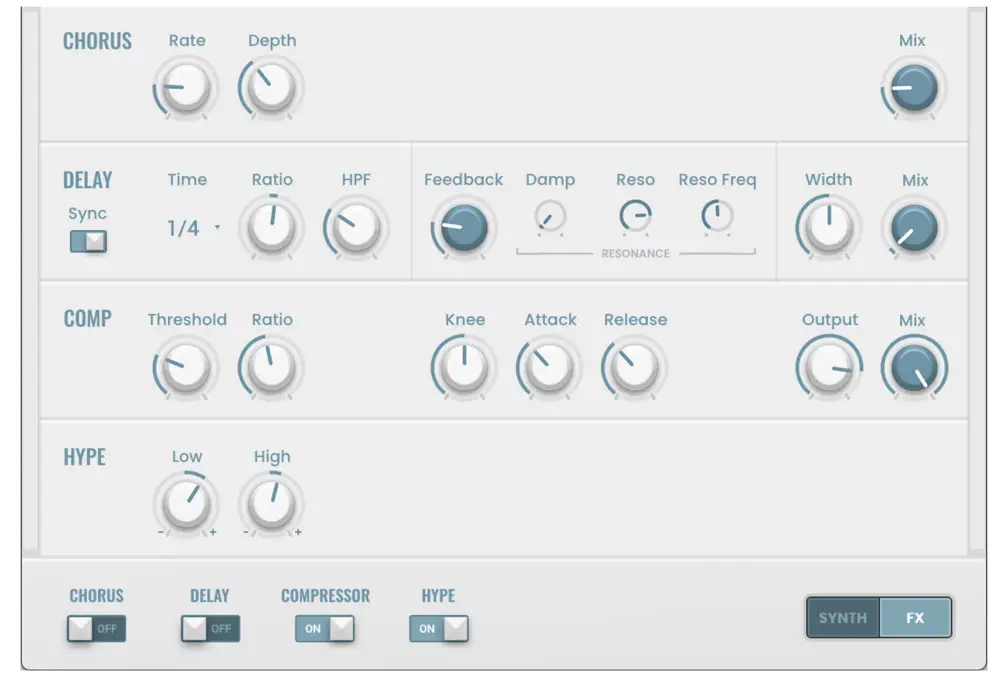This screenshot has height=683, width=993.
Task: Click the Delay HPF knob
Action: tap(356, 228)
